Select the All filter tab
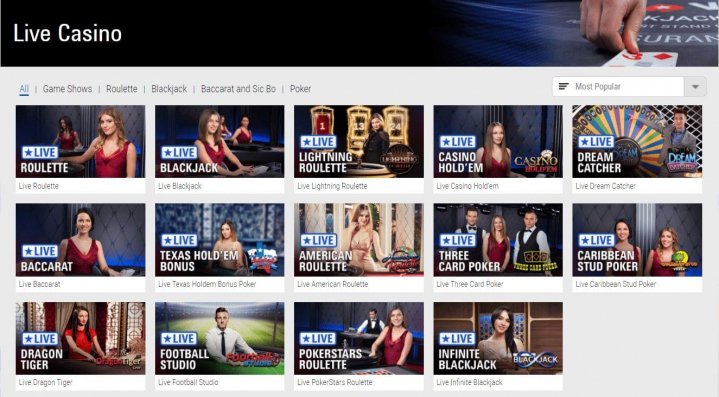 click(24, 89)
